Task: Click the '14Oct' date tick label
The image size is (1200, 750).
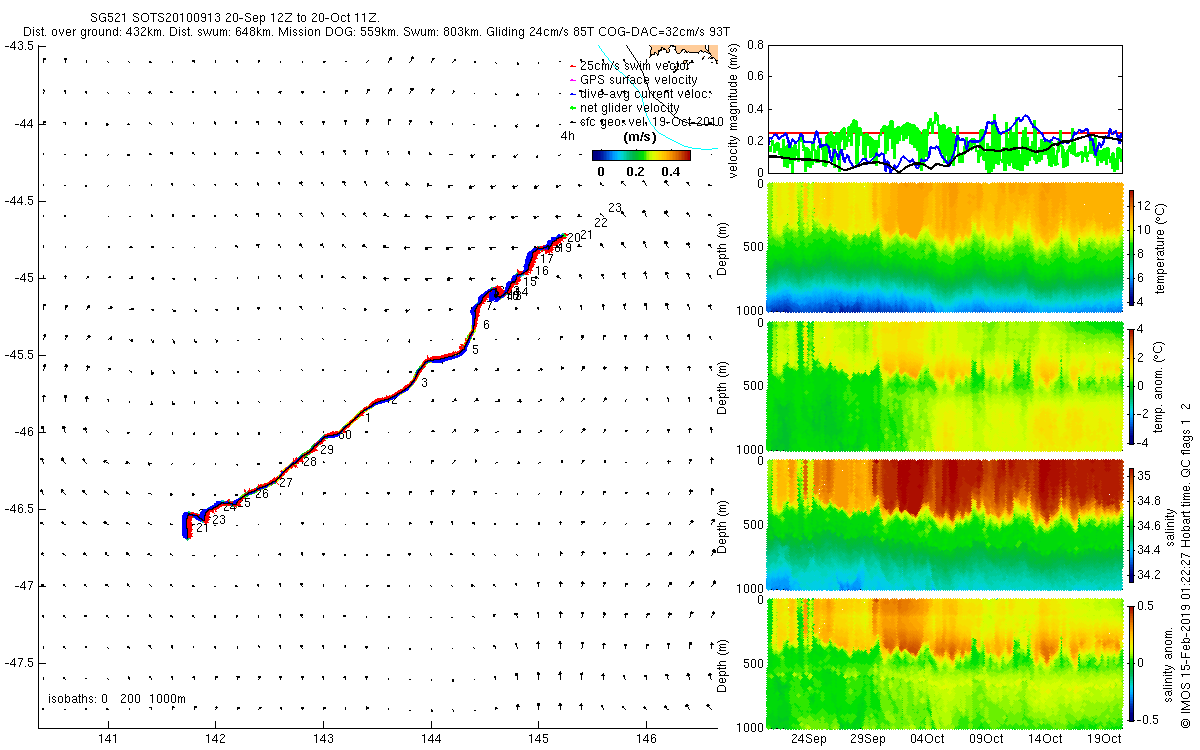Action: 1045,739
